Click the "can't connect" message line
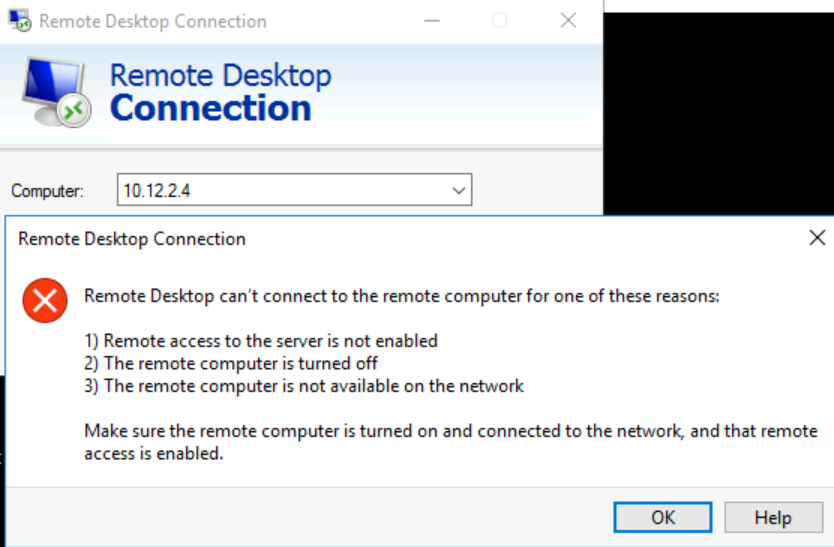Image resolution: width=834 pixels, height=547 pixels. pos(402,296)
